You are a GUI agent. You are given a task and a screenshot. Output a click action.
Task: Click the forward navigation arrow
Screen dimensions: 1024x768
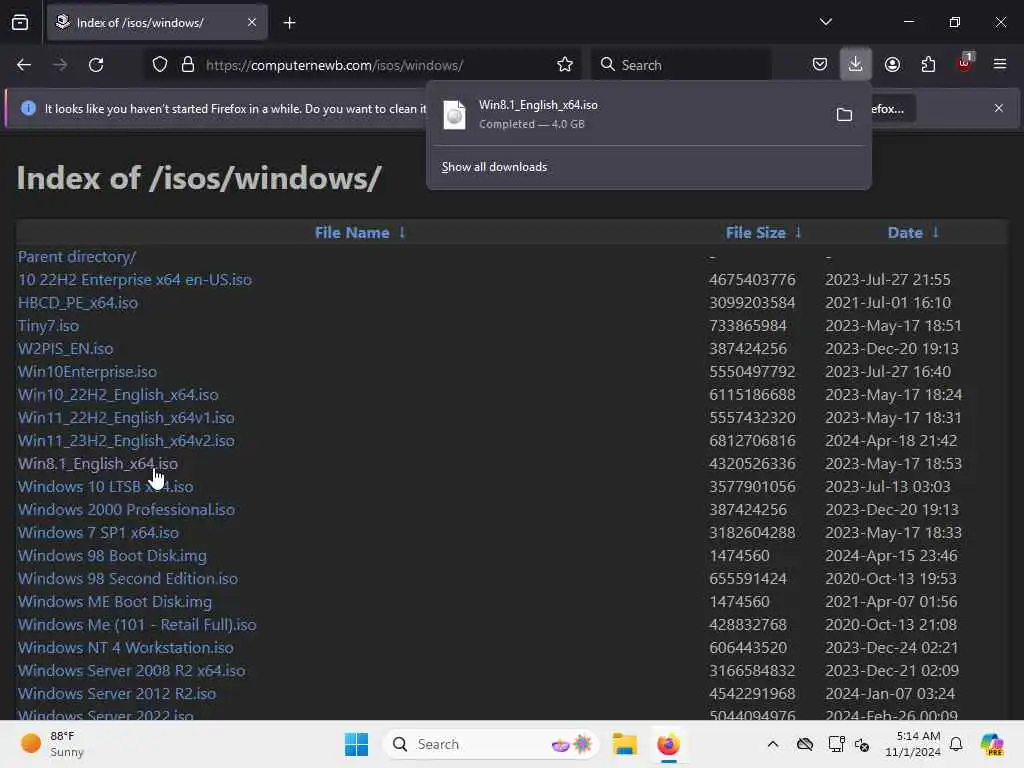60,65
